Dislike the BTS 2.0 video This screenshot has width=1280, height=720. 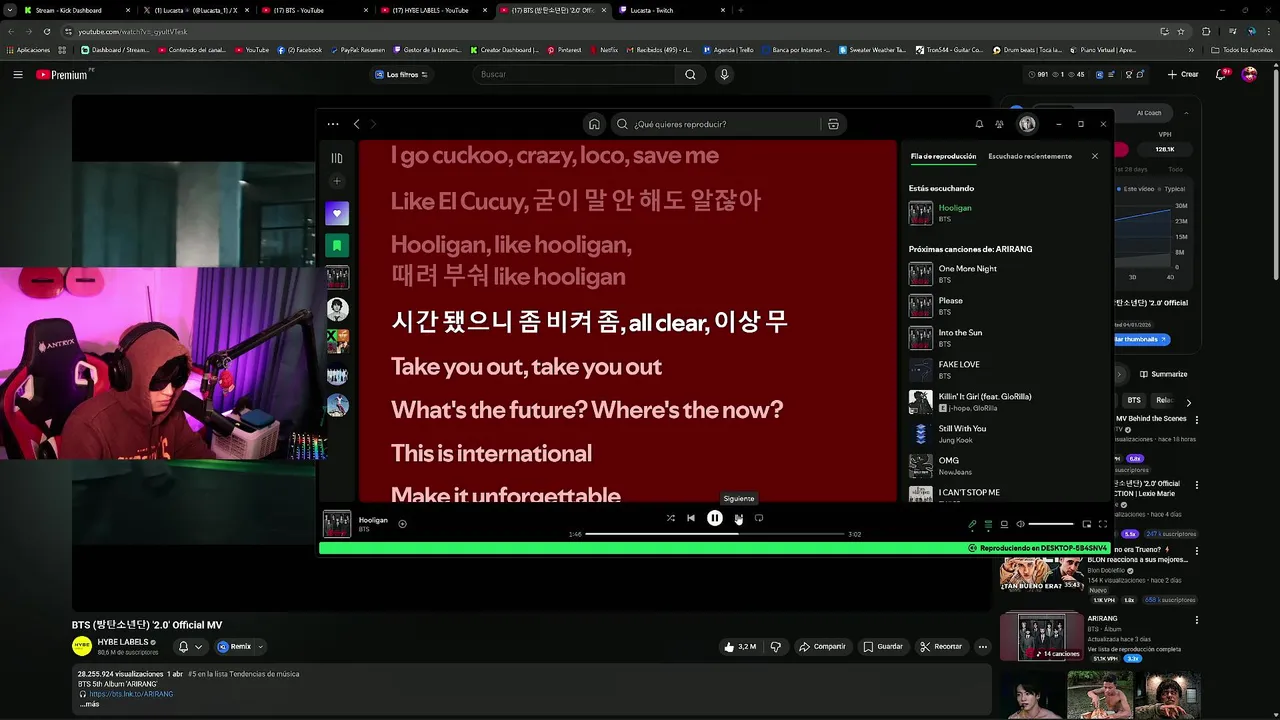click(775, 646)
